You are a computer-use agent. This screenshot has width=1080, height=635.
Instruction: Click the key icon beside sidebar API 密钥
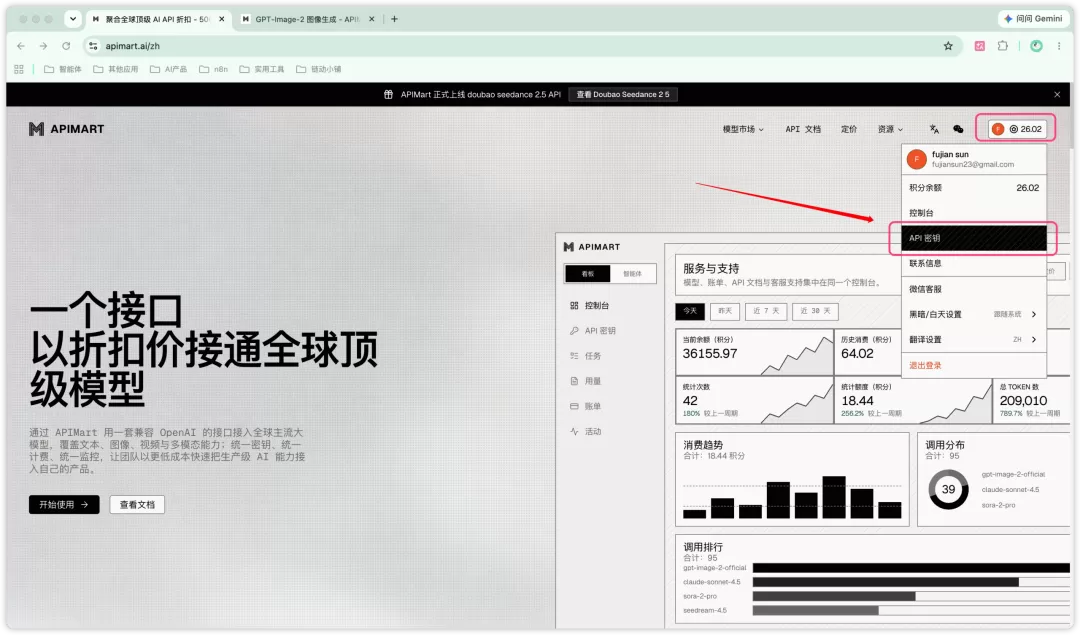(574, 331)
